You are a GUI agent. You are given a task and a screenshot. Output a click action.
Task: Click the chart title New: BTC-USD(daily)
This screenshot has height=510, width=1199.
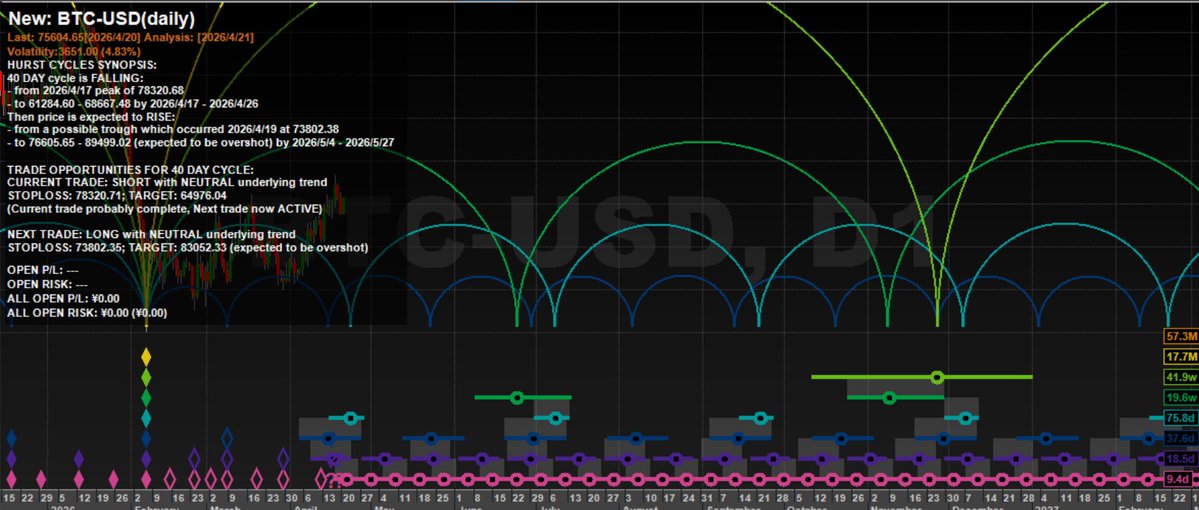tap(102, 19)
